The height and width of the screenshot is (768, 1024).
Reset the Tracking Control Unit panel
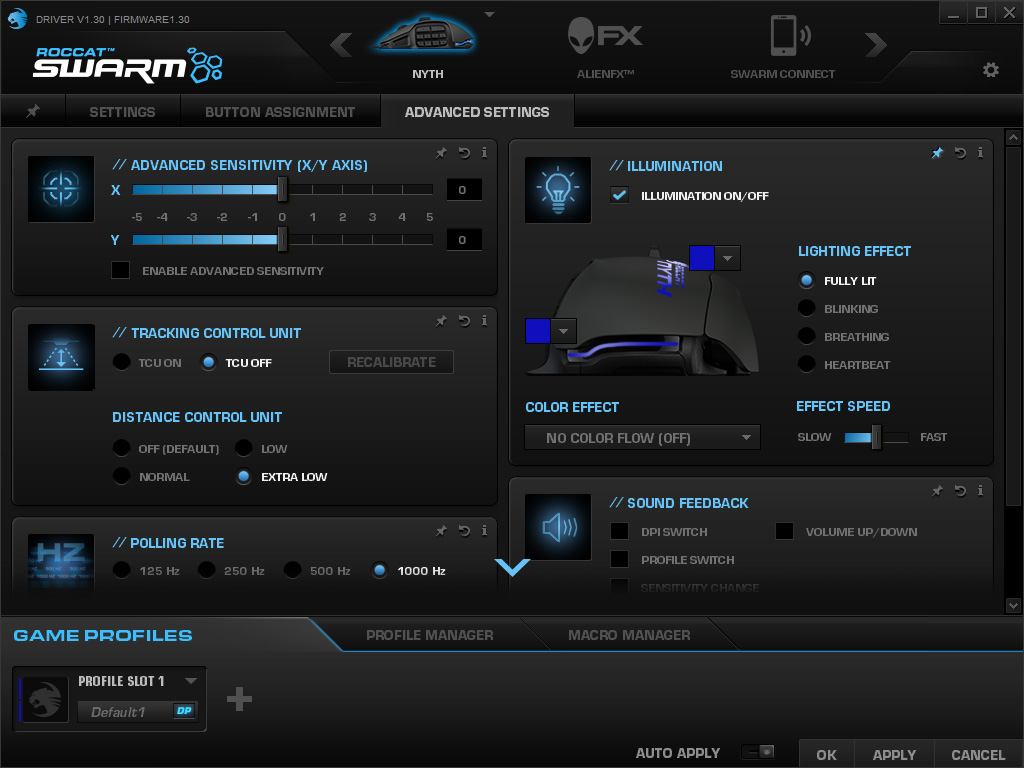(464, 321)
